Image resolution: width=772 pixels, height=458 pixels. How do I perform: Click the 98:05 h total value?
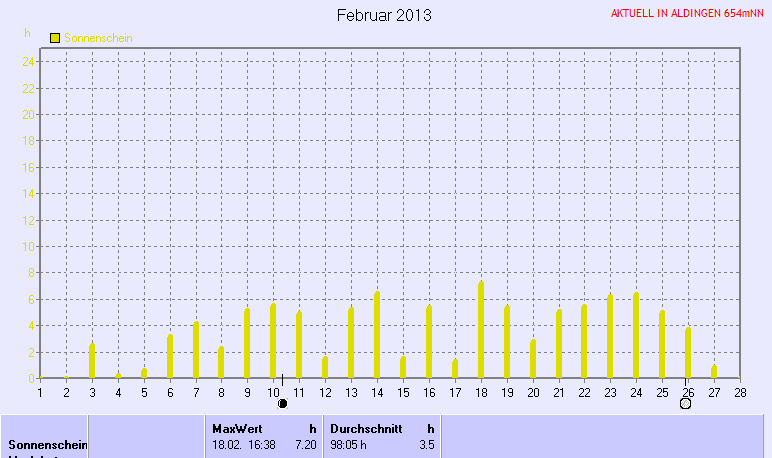(349, 444)
